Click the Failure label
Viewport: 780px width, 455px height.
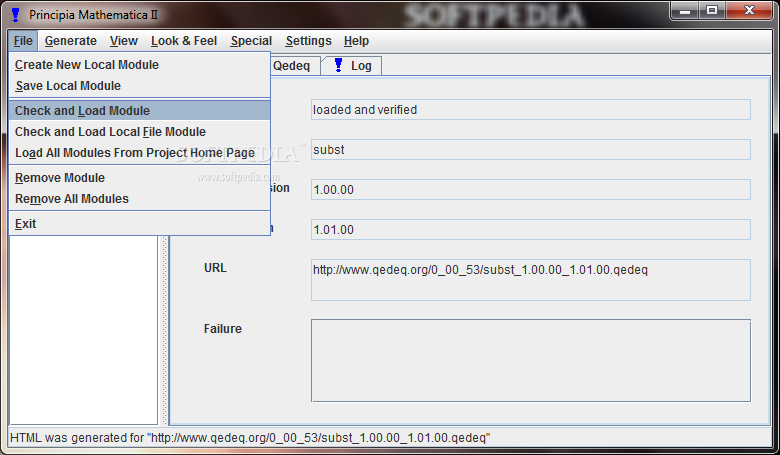(223, 329)
